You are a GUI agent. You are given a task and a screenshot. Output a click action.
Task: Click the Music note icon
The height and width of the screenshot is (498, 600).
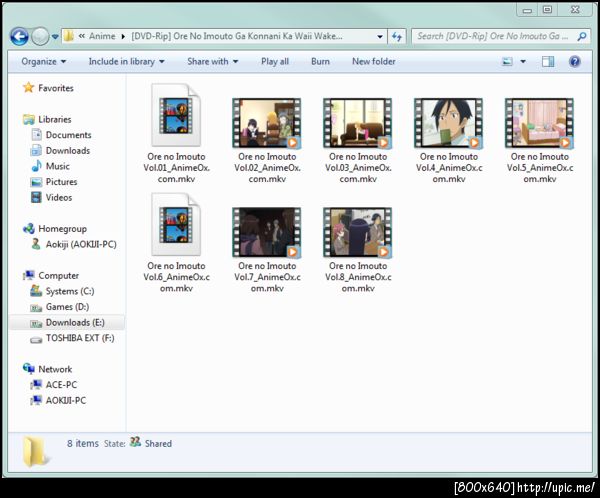click(x=36, y=166)
